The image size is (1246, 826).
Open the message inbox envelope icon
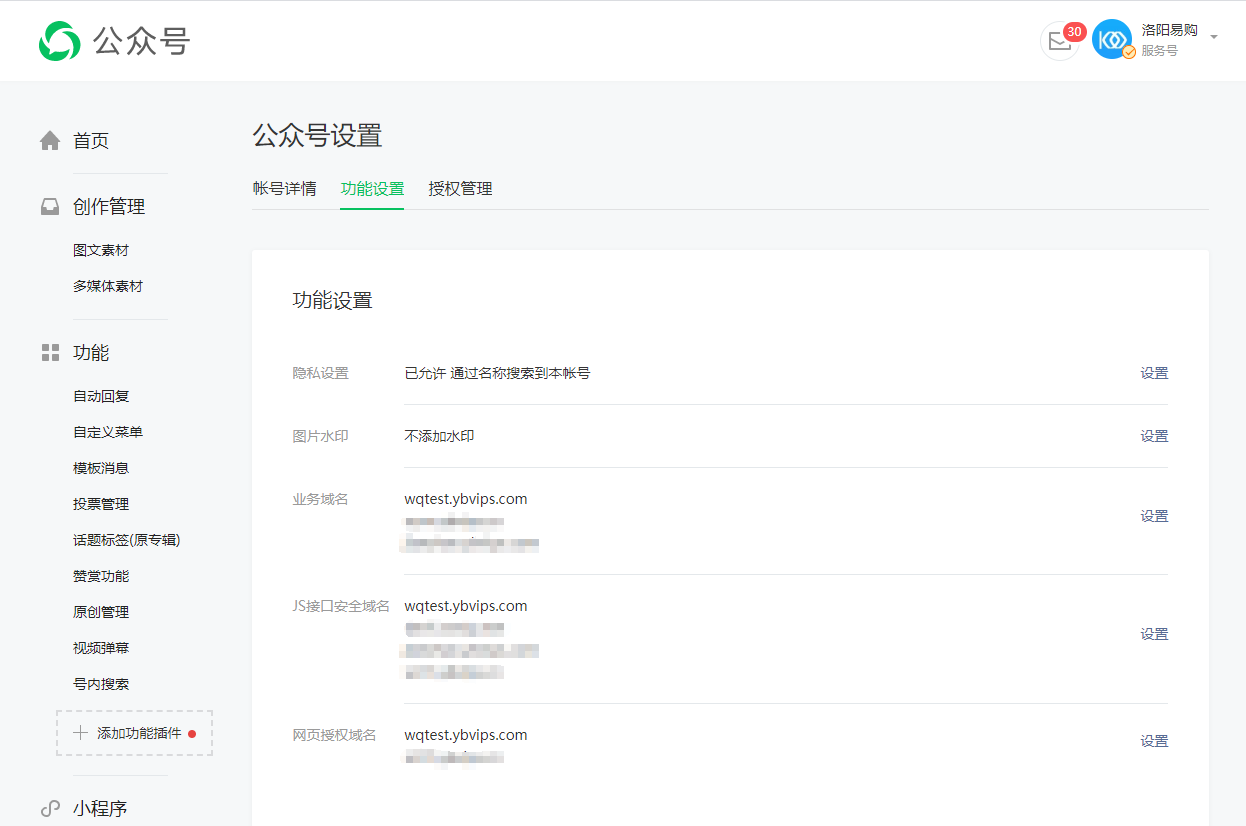(1059, 42)
